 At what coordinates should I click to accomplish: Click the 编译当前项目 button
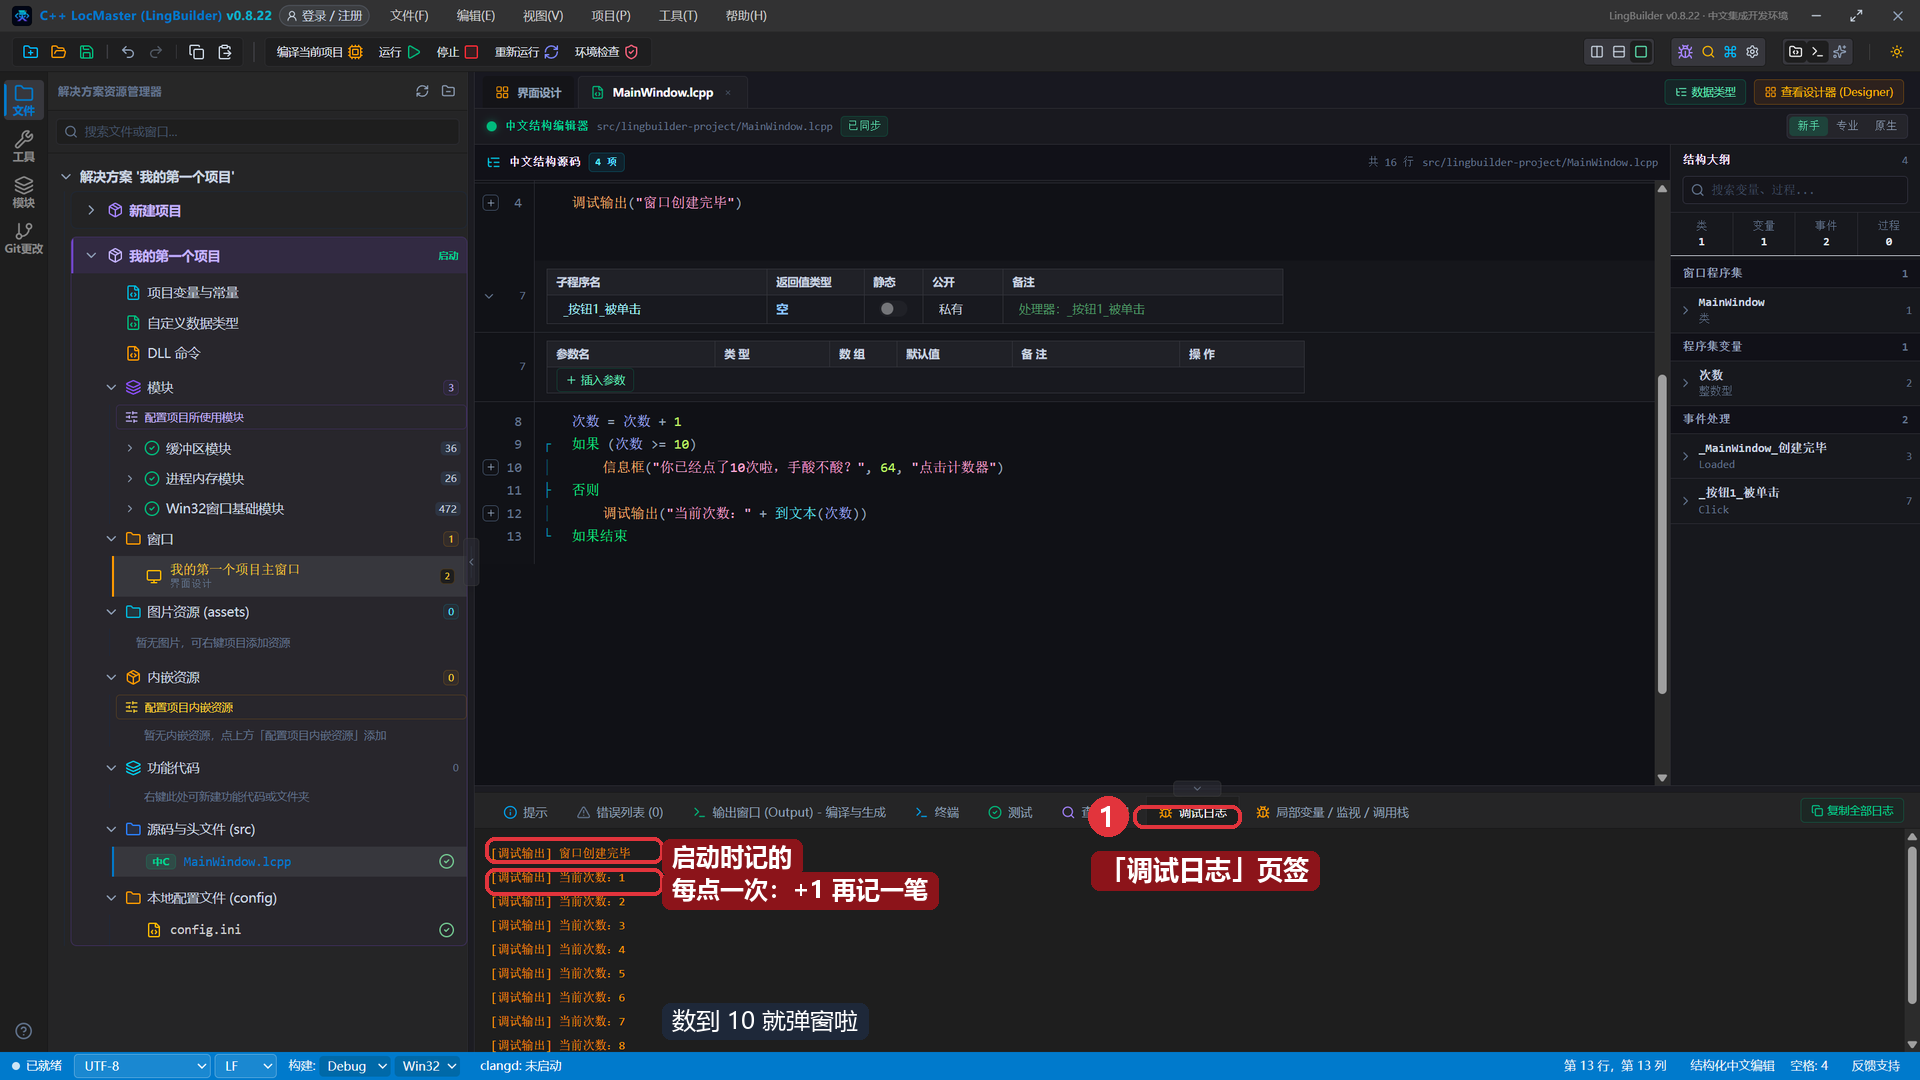click(x=319, y=52)
